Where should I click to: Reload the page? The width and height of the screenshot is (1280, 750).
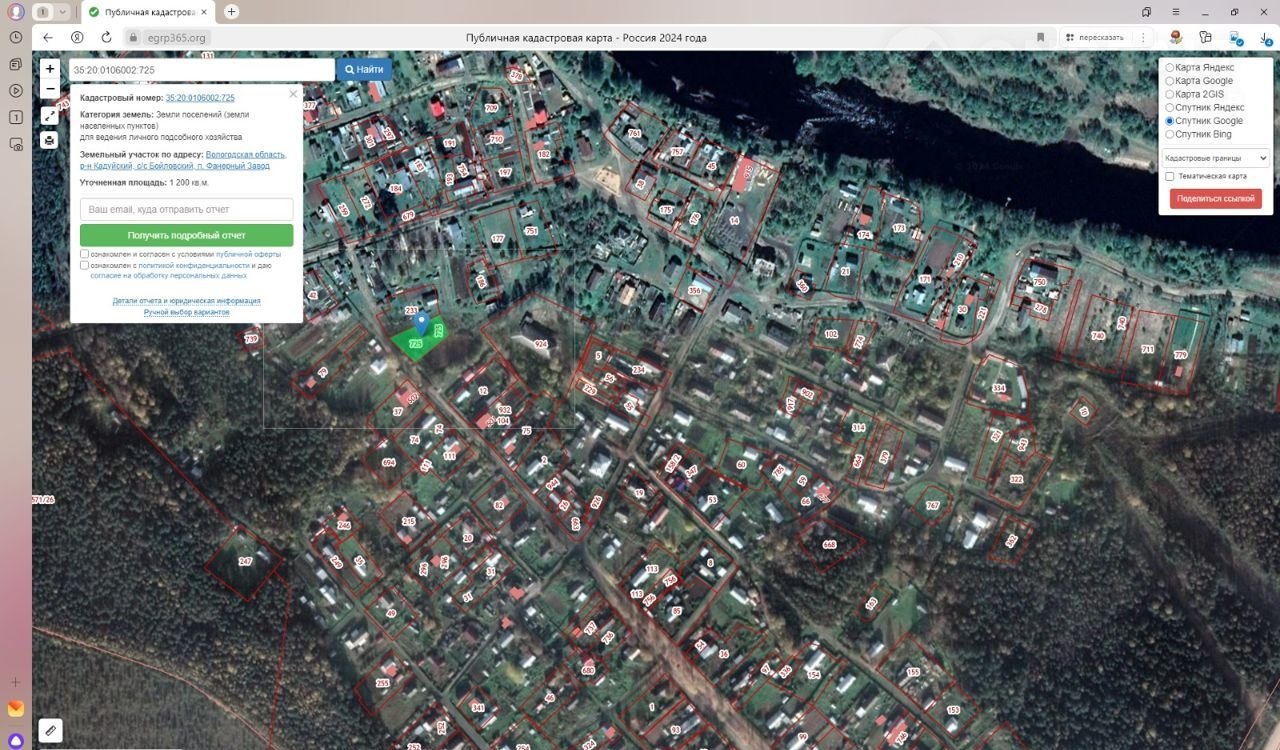[106, 37]
